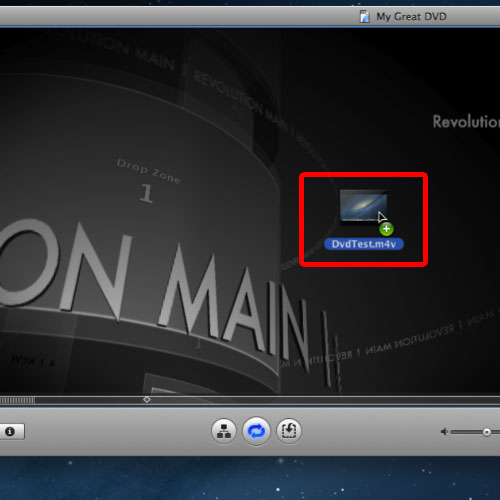Click the Info inspector button
Image resolution: width=500 pixels, height=500 pixels.
pyautogui.click(x=11, y=432)
